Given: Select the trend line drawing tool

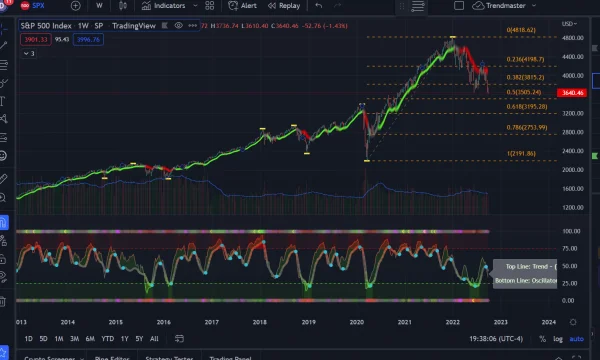Looking at the screenshot, I should [x=3, y=45].
